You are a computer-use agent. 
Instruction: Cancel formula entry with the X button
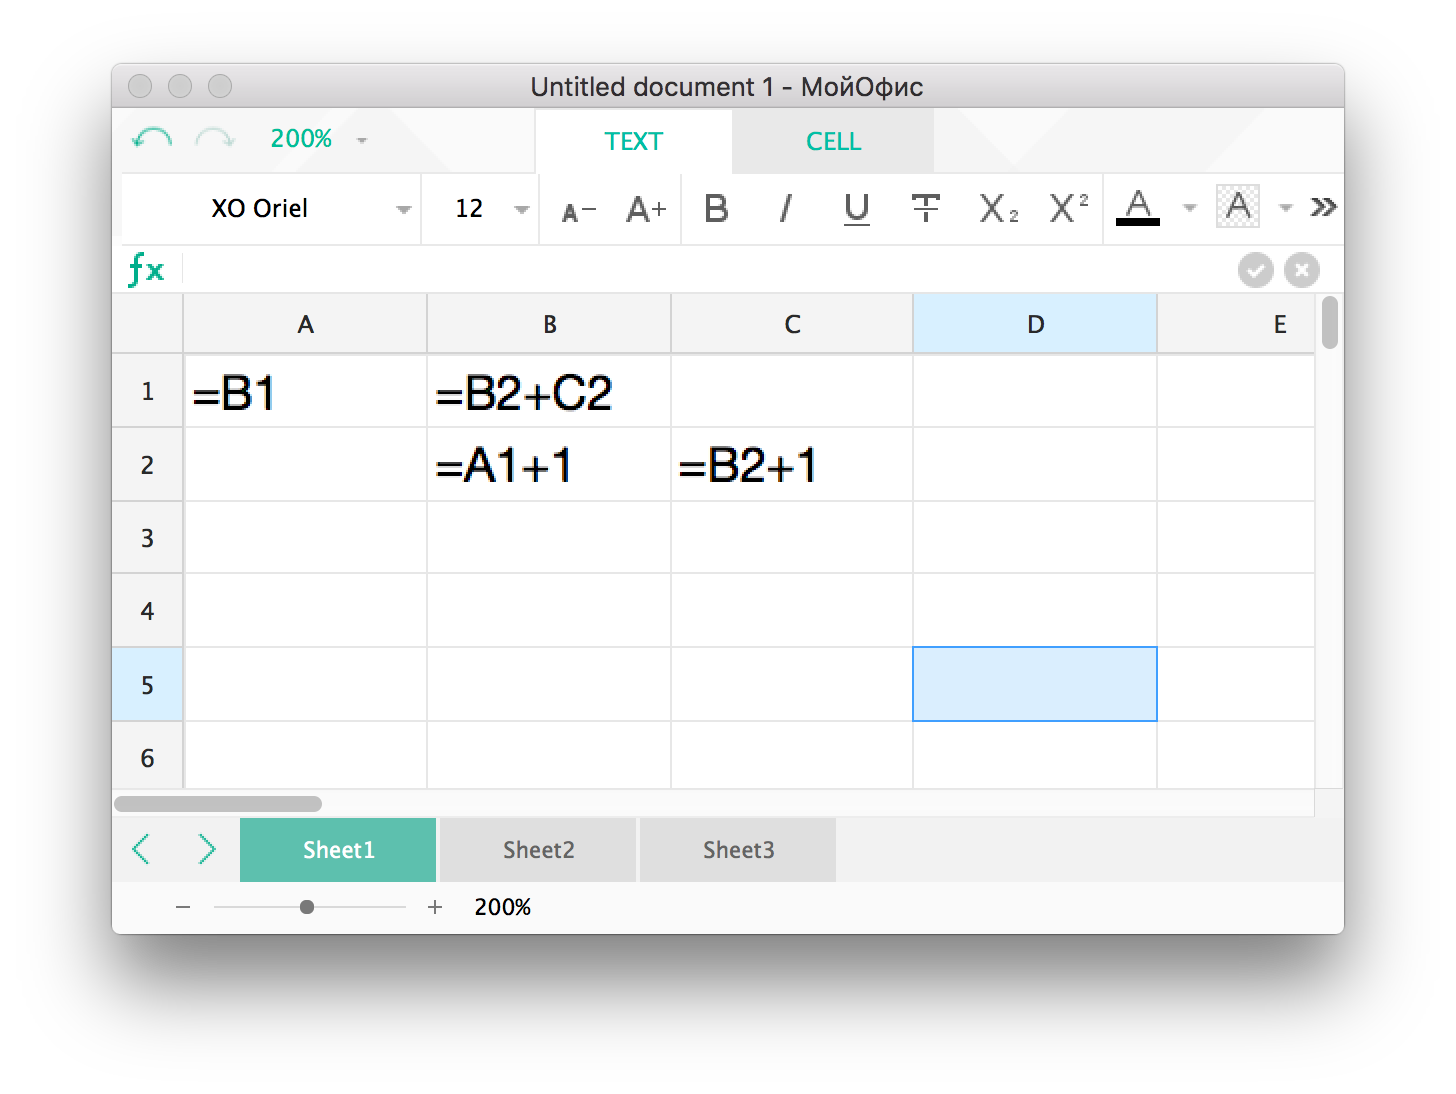pyautogui.click(x=1301, y=270)
